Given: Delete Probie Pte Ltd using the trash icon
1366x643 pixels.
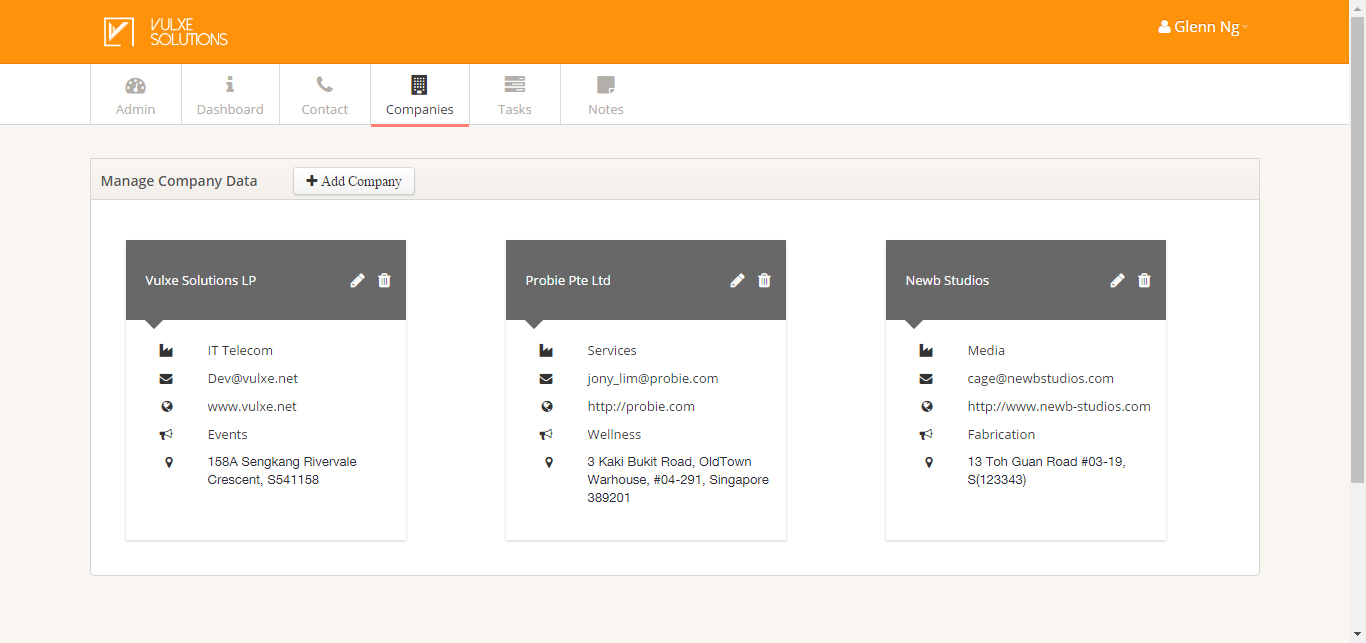Looking at the screenshot, I should pos(764,281).
